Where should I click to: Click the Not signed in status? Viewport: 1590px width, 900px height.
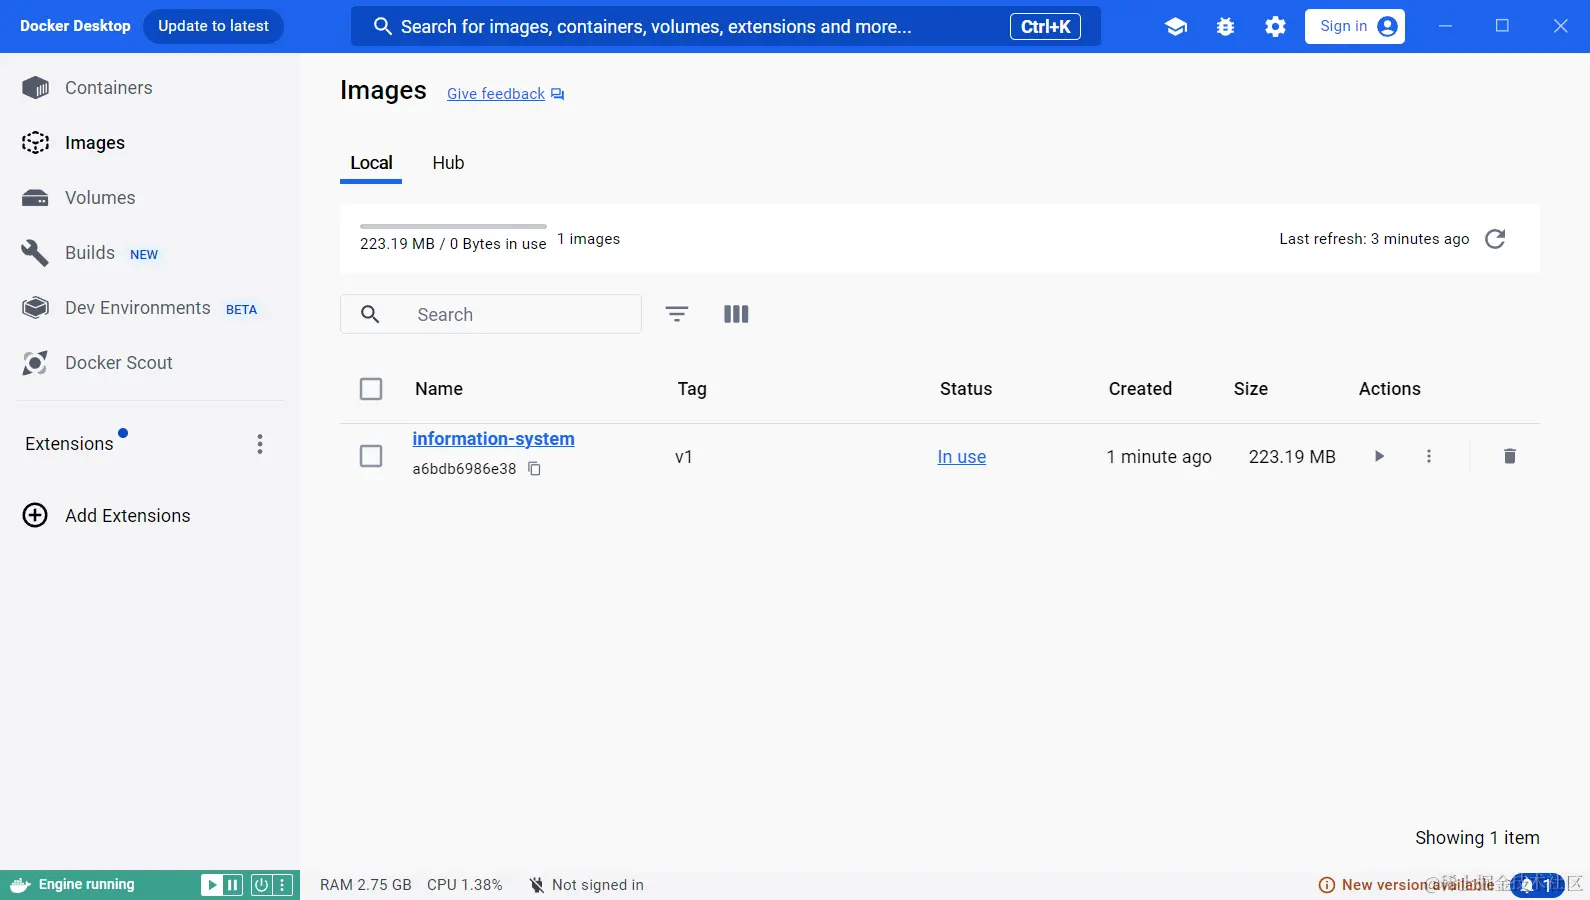pos(587,885)
